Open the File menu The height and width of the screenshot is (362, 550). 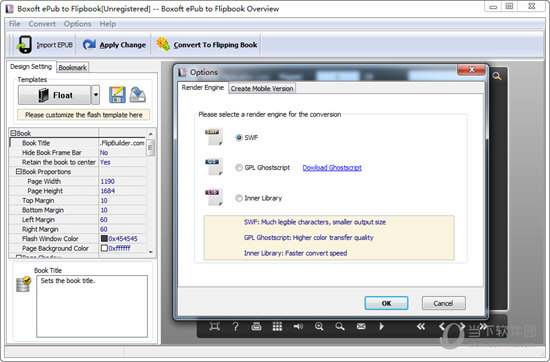[x=14, y=24]
